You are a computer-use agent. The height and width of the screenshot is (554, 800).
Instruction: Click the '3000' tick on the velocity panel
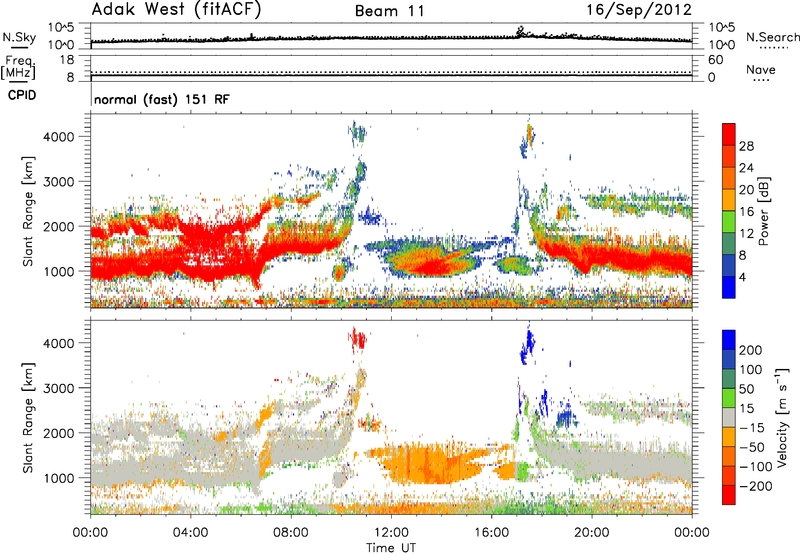pos(59,388)
